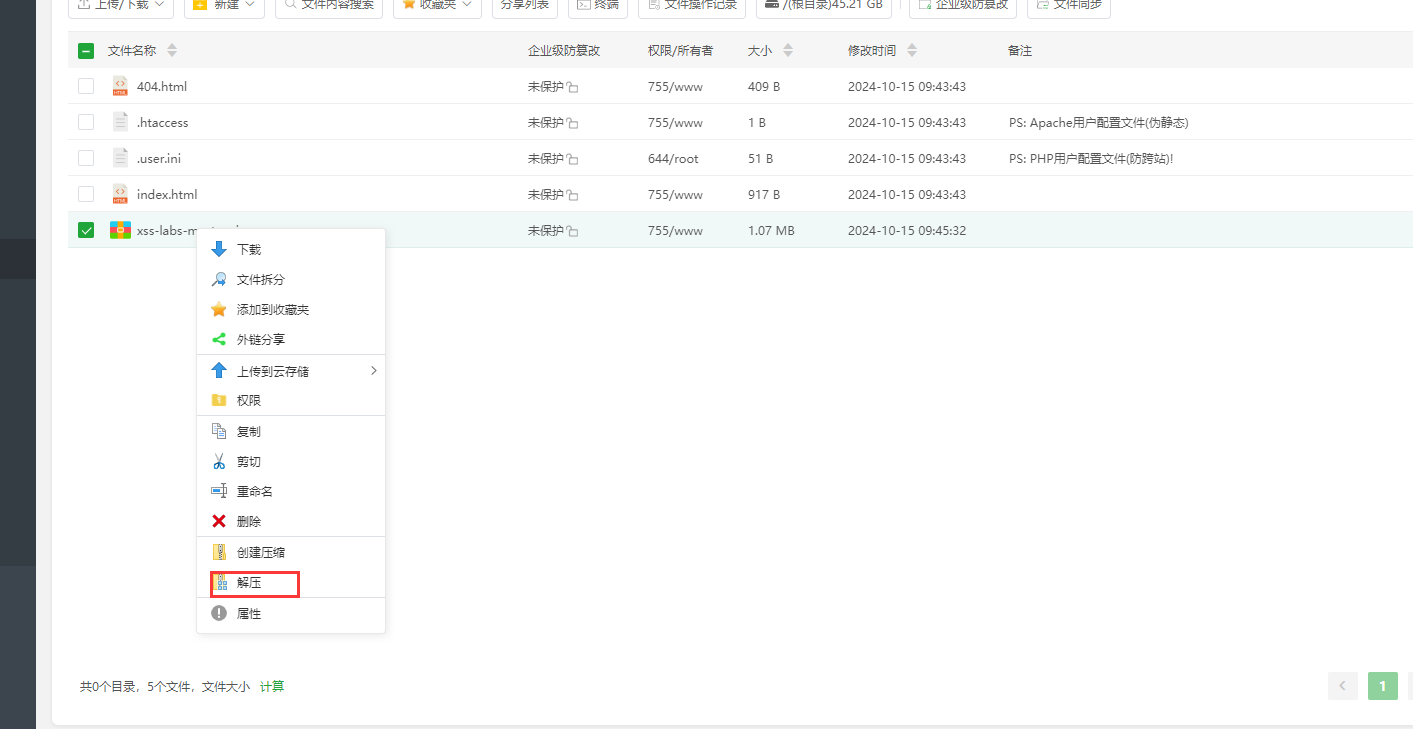The width and height of the screenshot is (1413, 729).
Task: Open the 新建 dropdown in toolbar
Action: (222, 5)
